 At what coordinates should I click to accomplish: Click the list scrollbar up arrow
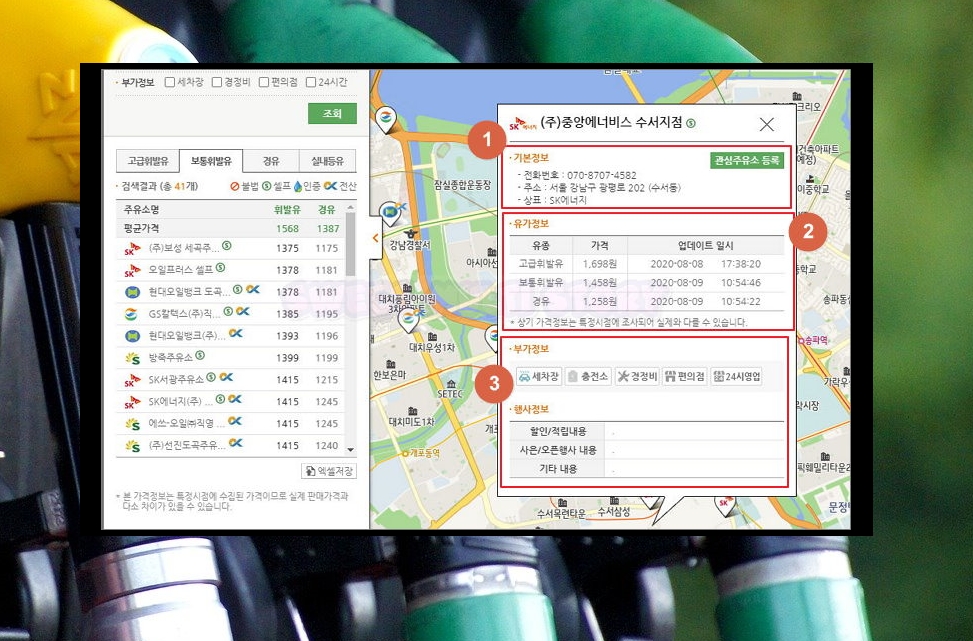pos(351,207)
